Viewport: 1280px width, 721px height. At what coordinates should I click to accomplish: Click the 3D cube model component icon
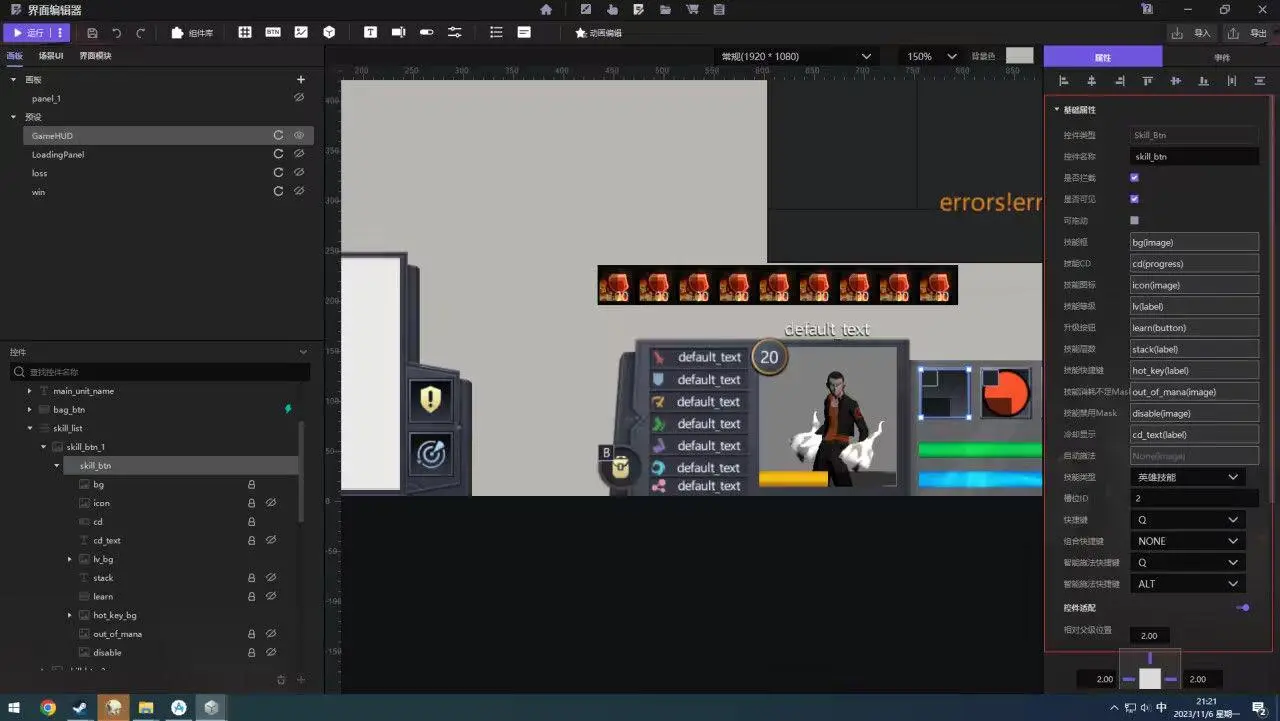tap(329, 32)
